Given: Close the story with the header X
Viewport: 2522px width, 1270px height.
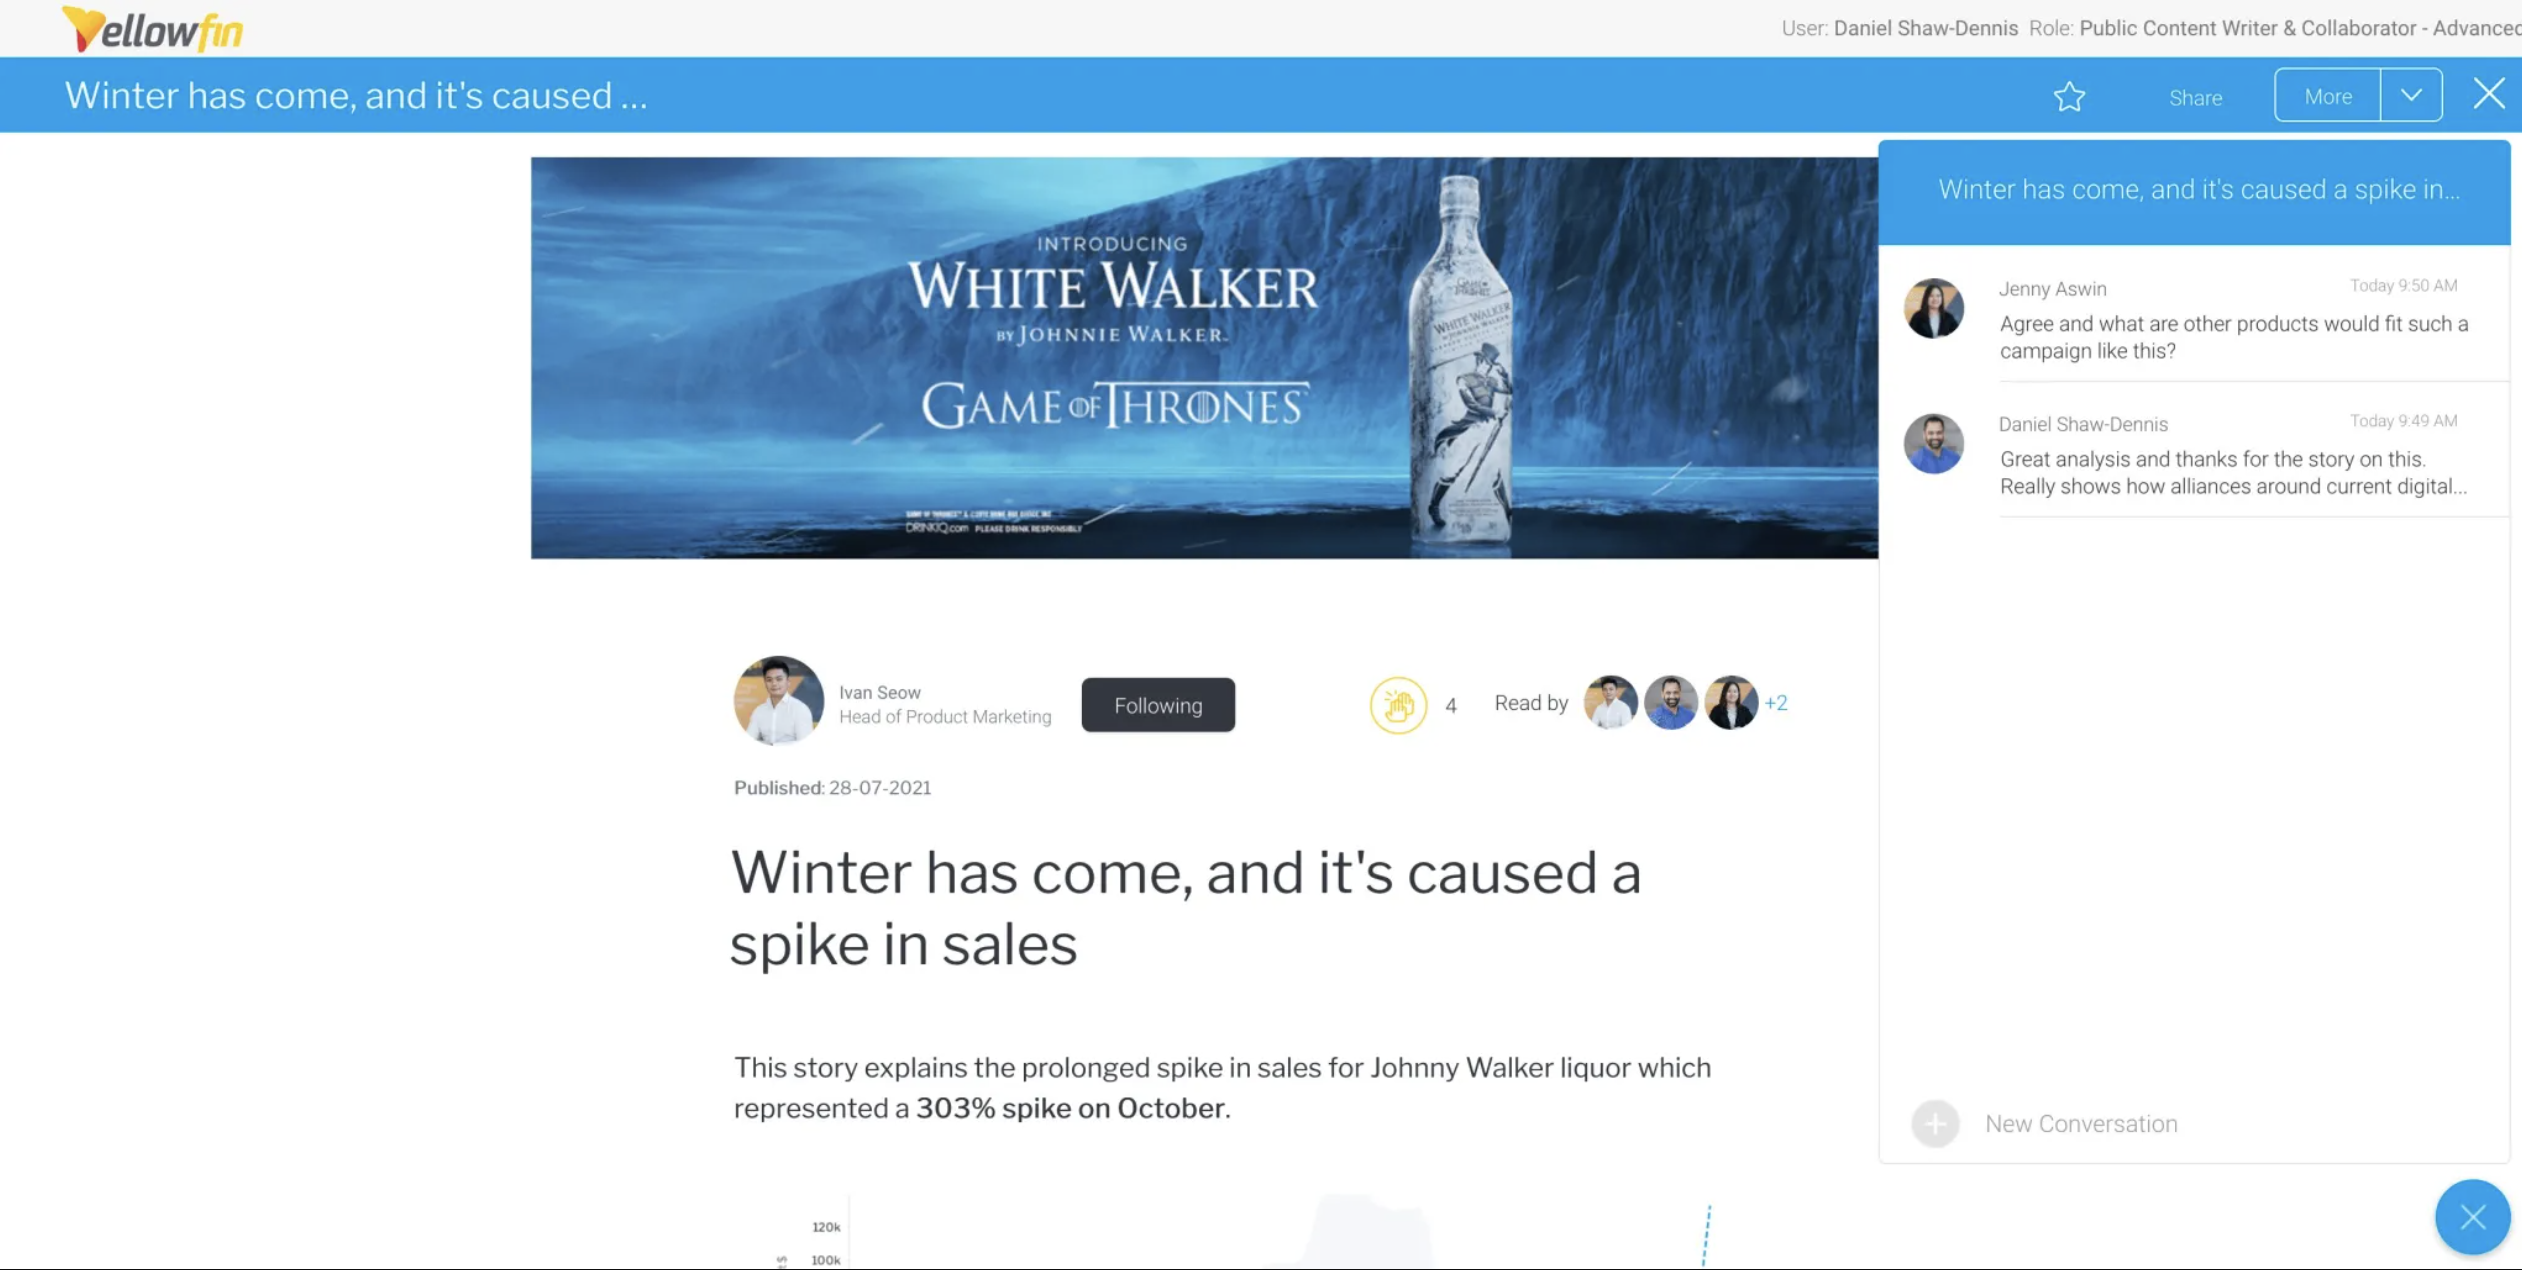Looking at the screenshot, I should pos(2488,94).
